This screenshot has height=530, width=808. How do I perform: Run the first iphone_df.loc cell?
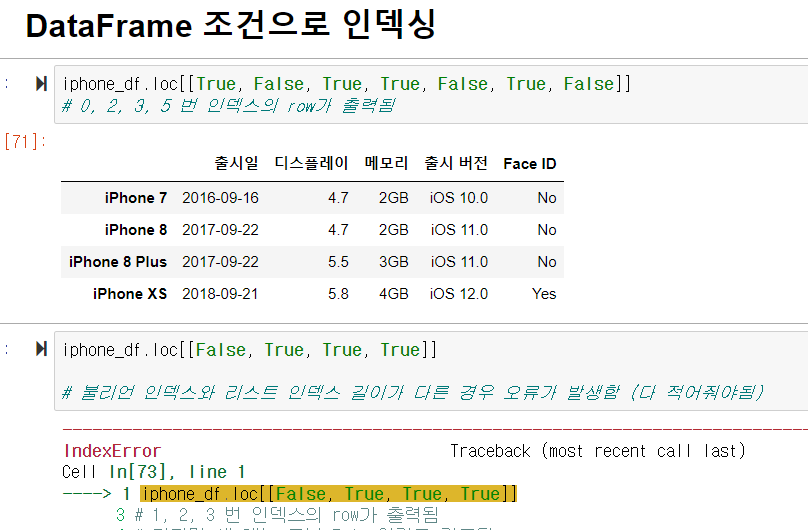tap(41, 83)
